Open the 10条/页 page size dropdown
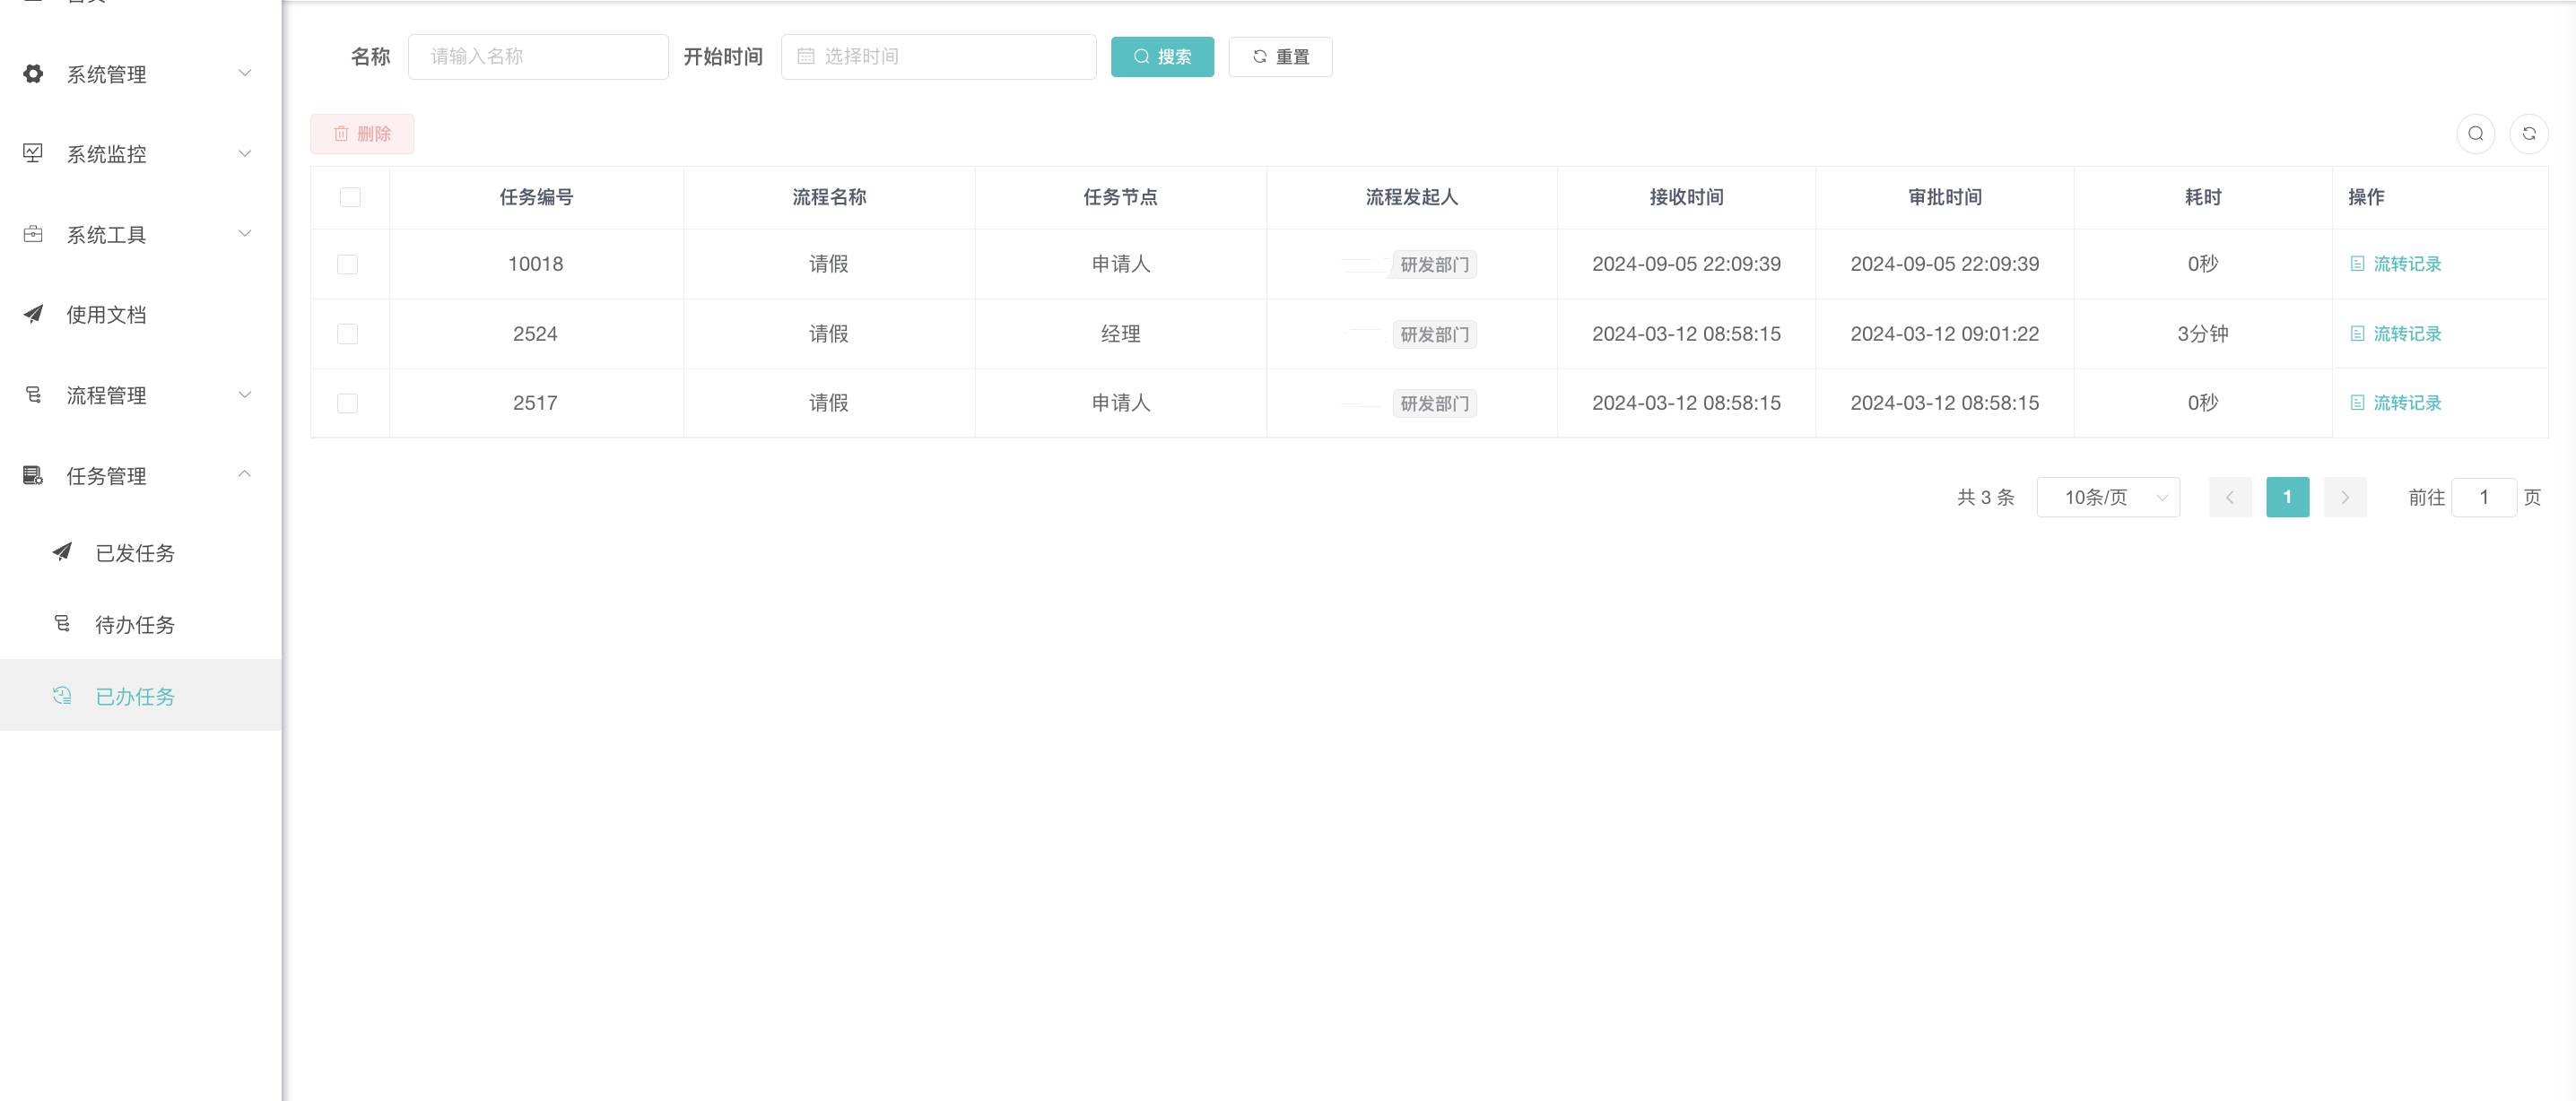 coord(2107,497)
